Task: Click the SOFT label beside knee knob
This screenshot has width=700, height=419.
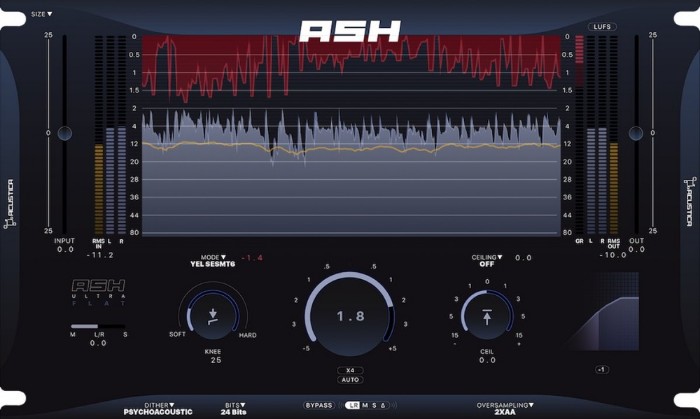Action: (x=177, y=334)
